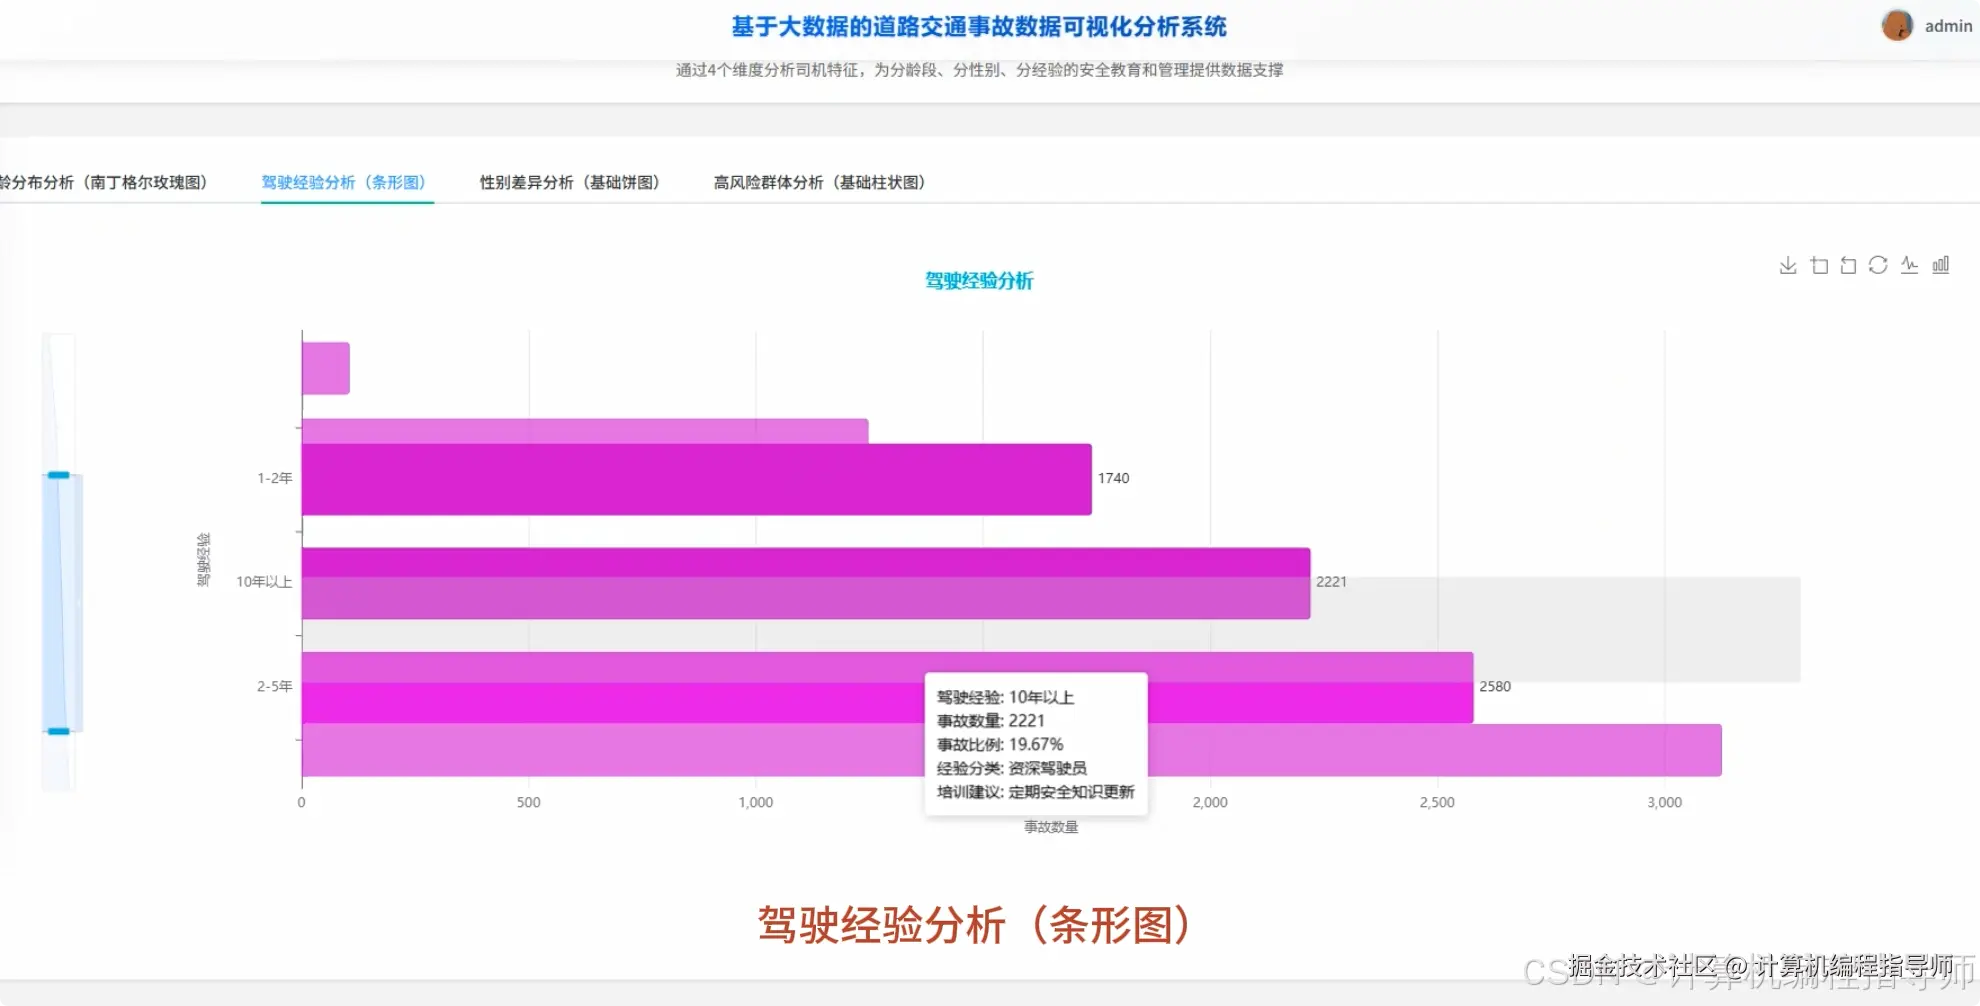Switch to the 性别差异分析（基础饼图） tab
The width and height of the screenshot is (1980, 1006).
point(570,182)
